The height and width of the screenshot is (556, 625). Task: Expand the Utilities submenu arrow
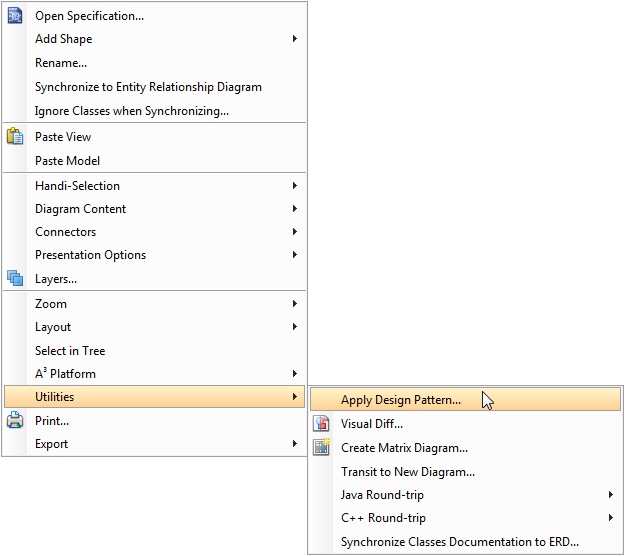click(295, 397)
